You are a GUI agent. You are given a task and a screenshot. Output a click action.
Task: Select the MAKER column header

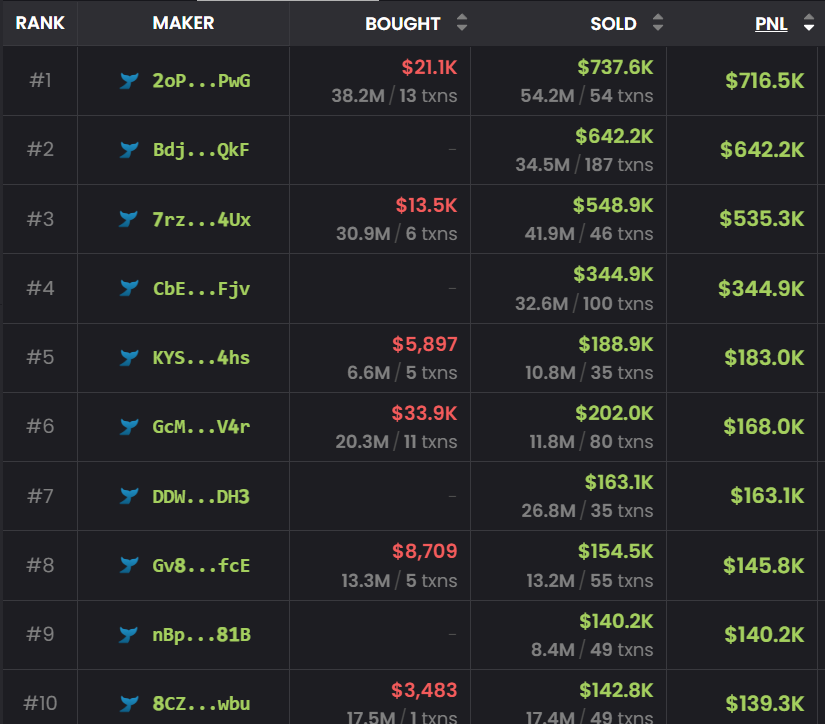pyautogui.click(x=183, y=23)
